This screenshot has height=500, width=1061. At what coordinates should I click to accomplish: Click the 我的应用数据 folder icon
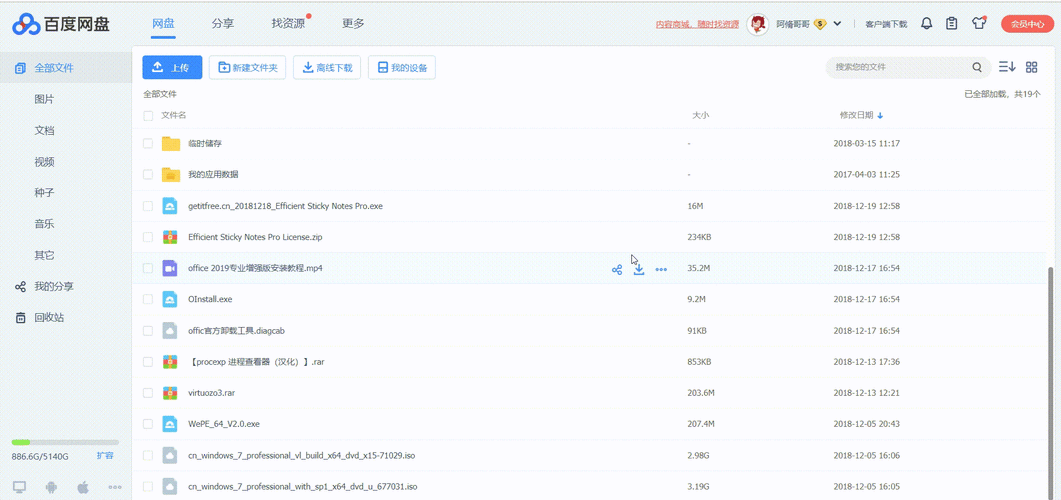(171, 175)
